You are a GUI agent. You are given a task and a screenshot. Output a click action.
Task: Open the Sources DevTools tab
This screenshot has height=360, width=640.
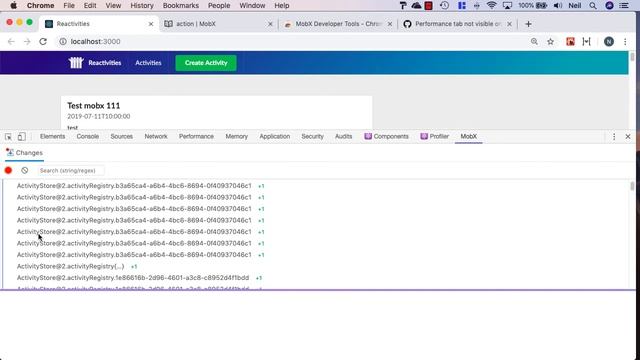122,136
